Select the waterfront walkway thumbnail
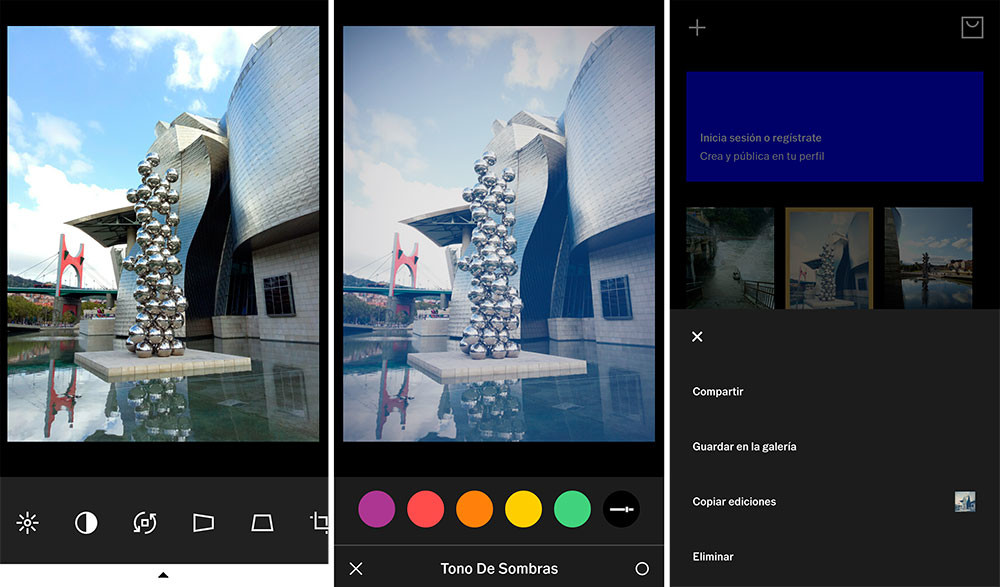This screenshot has height=587, width=1000. point(730,258)
